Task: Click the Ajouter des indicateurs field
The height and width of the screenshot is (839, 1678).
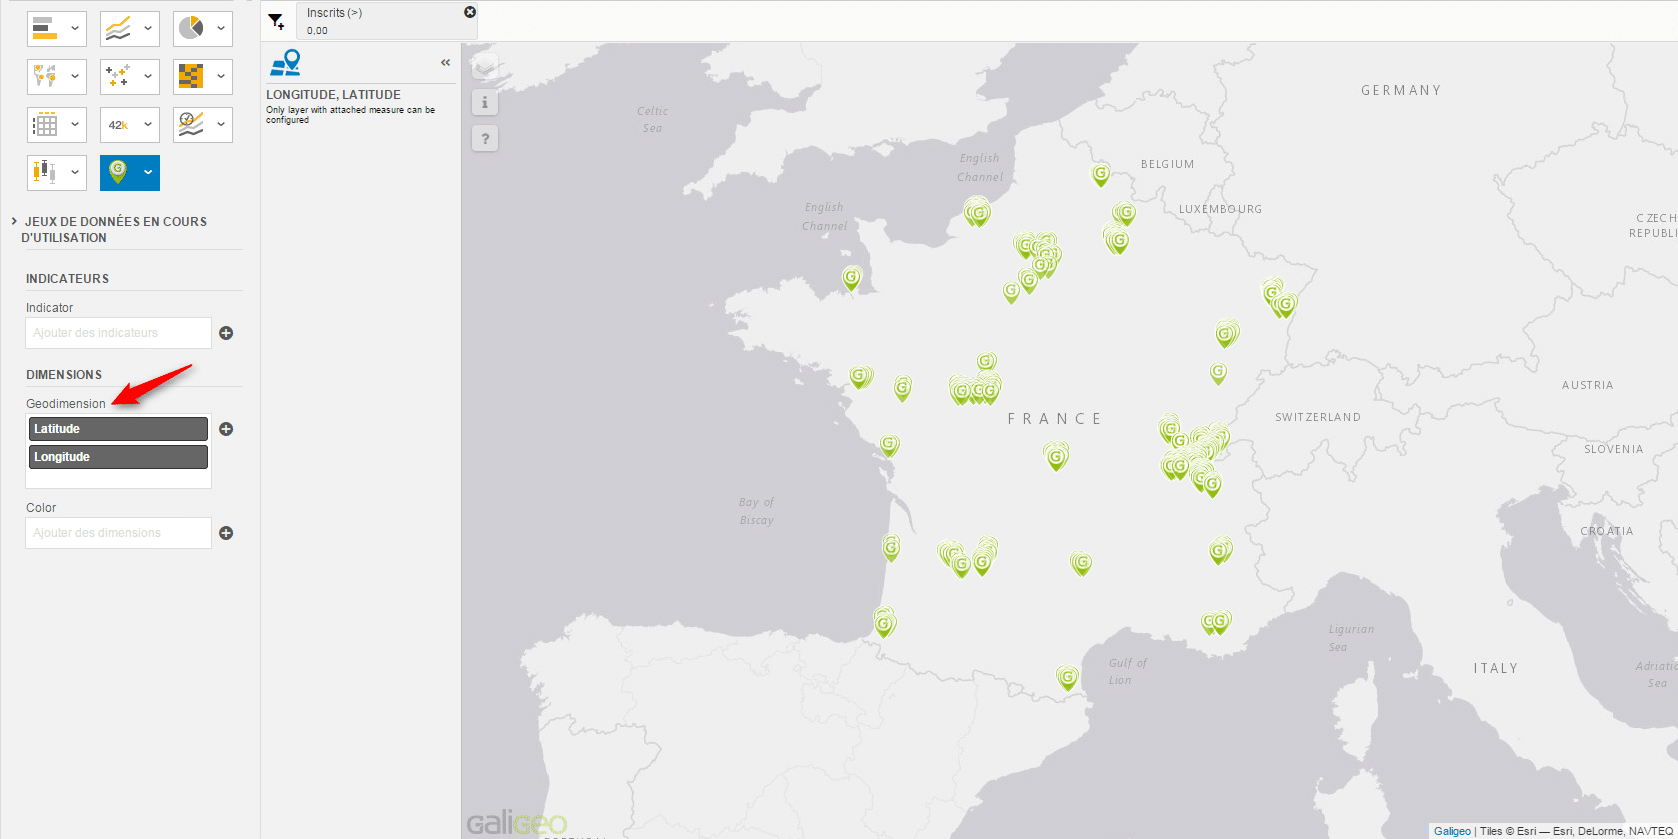Action: pos(118,333)
